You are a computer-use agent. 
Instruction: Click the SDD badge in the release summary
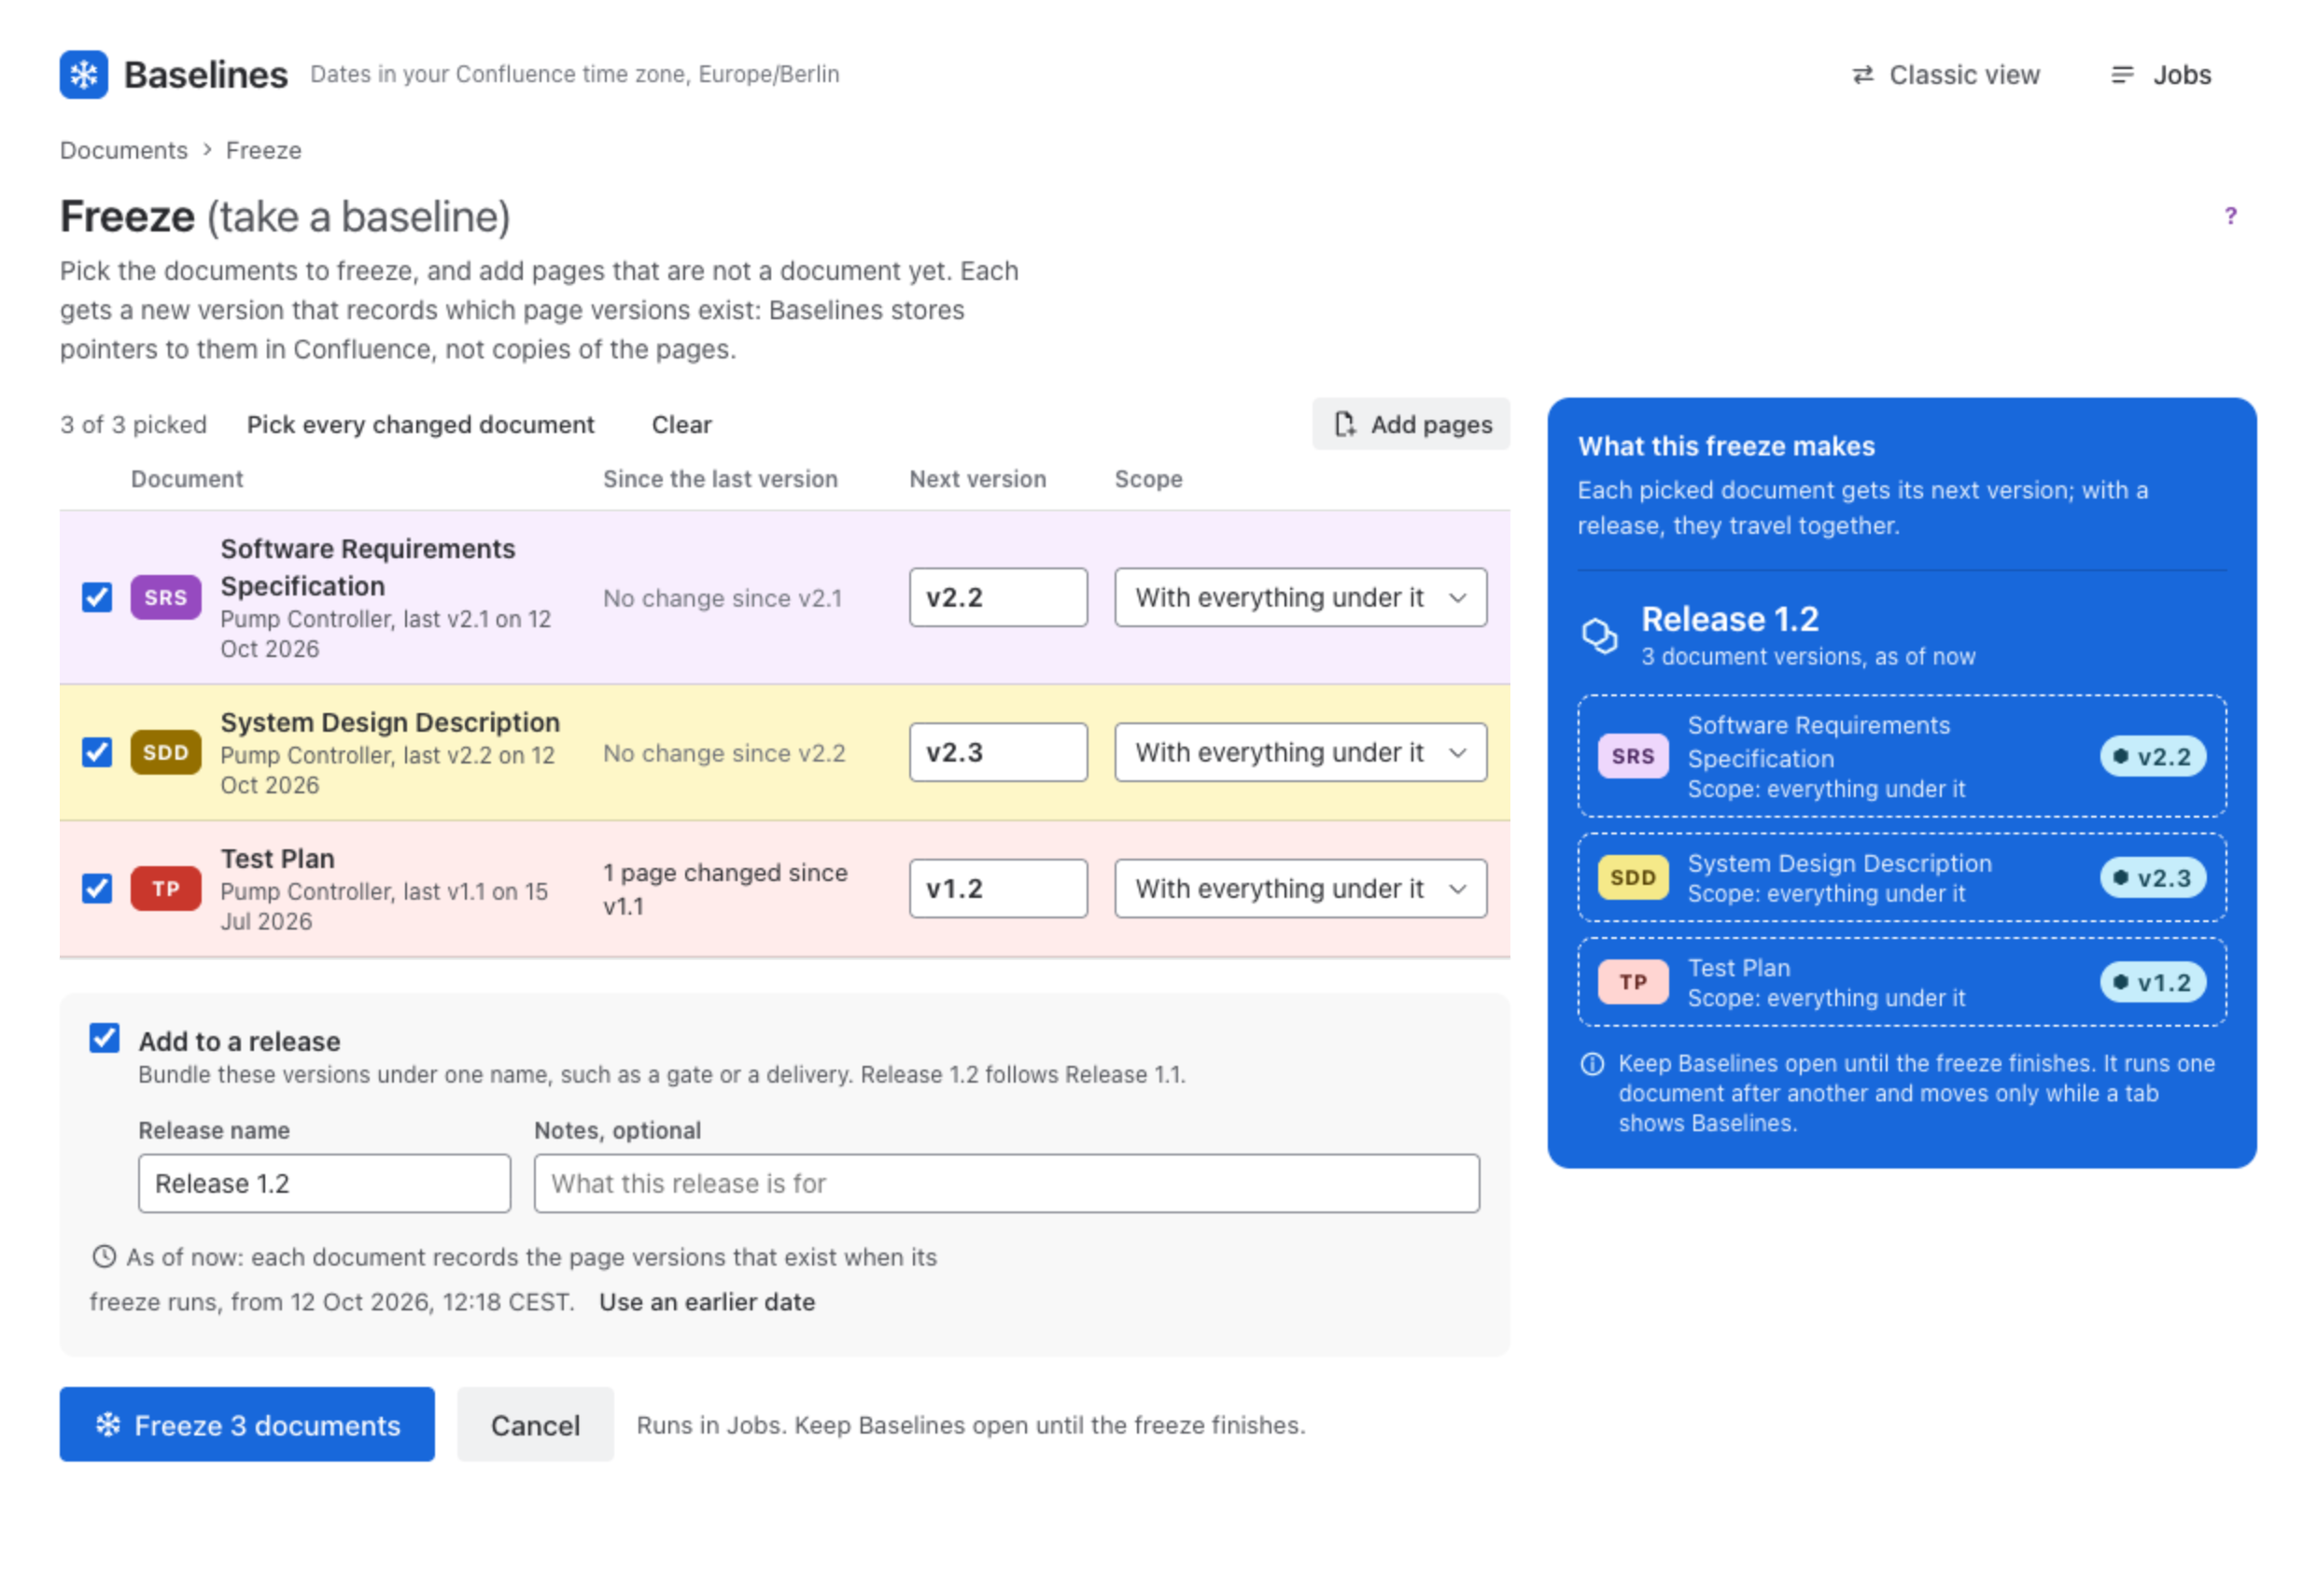[x=1632, y=878]
